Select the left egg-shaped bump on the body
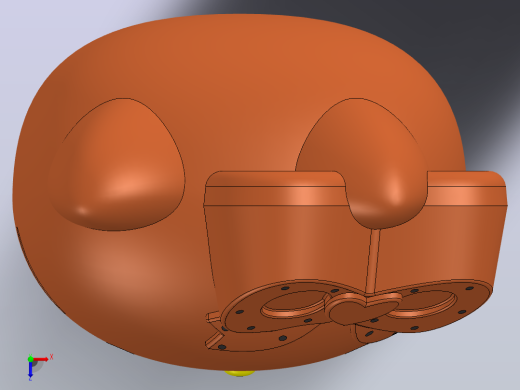520x390 pixels. pyautogui.click(x=117, y=164)
